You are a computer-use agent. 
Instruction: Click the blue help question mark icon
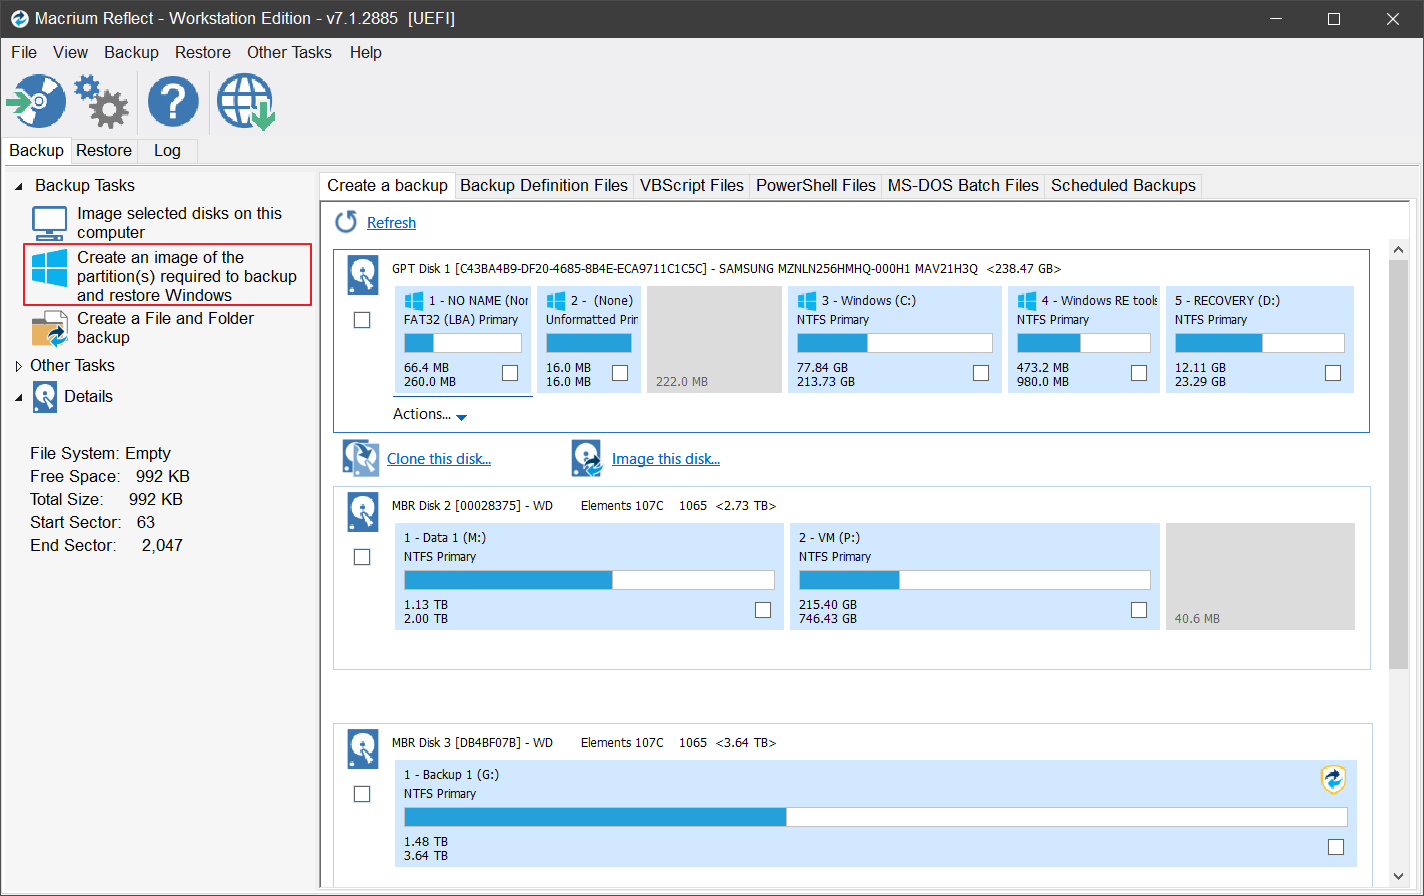point(173,101)
